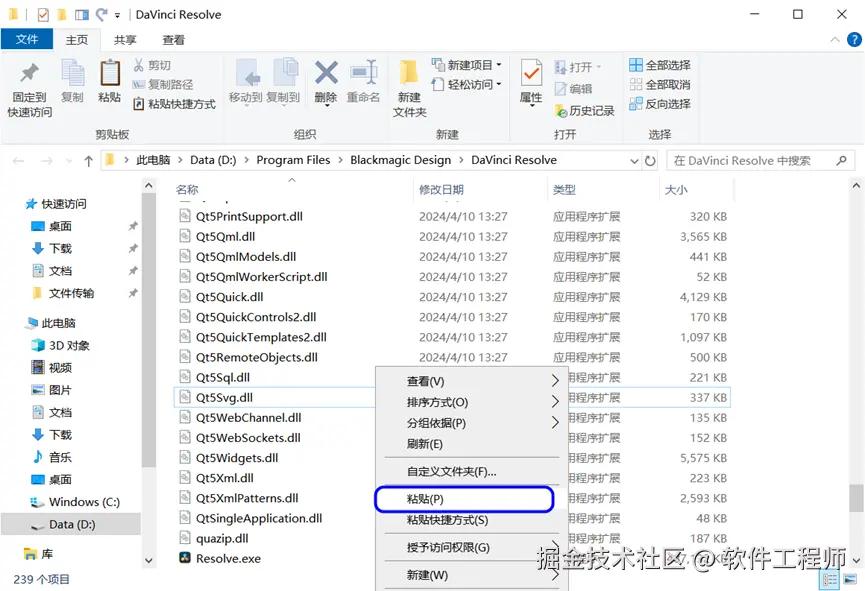Click the Copy icon in the ribbon
865x591 pixels.
point(72,73)
